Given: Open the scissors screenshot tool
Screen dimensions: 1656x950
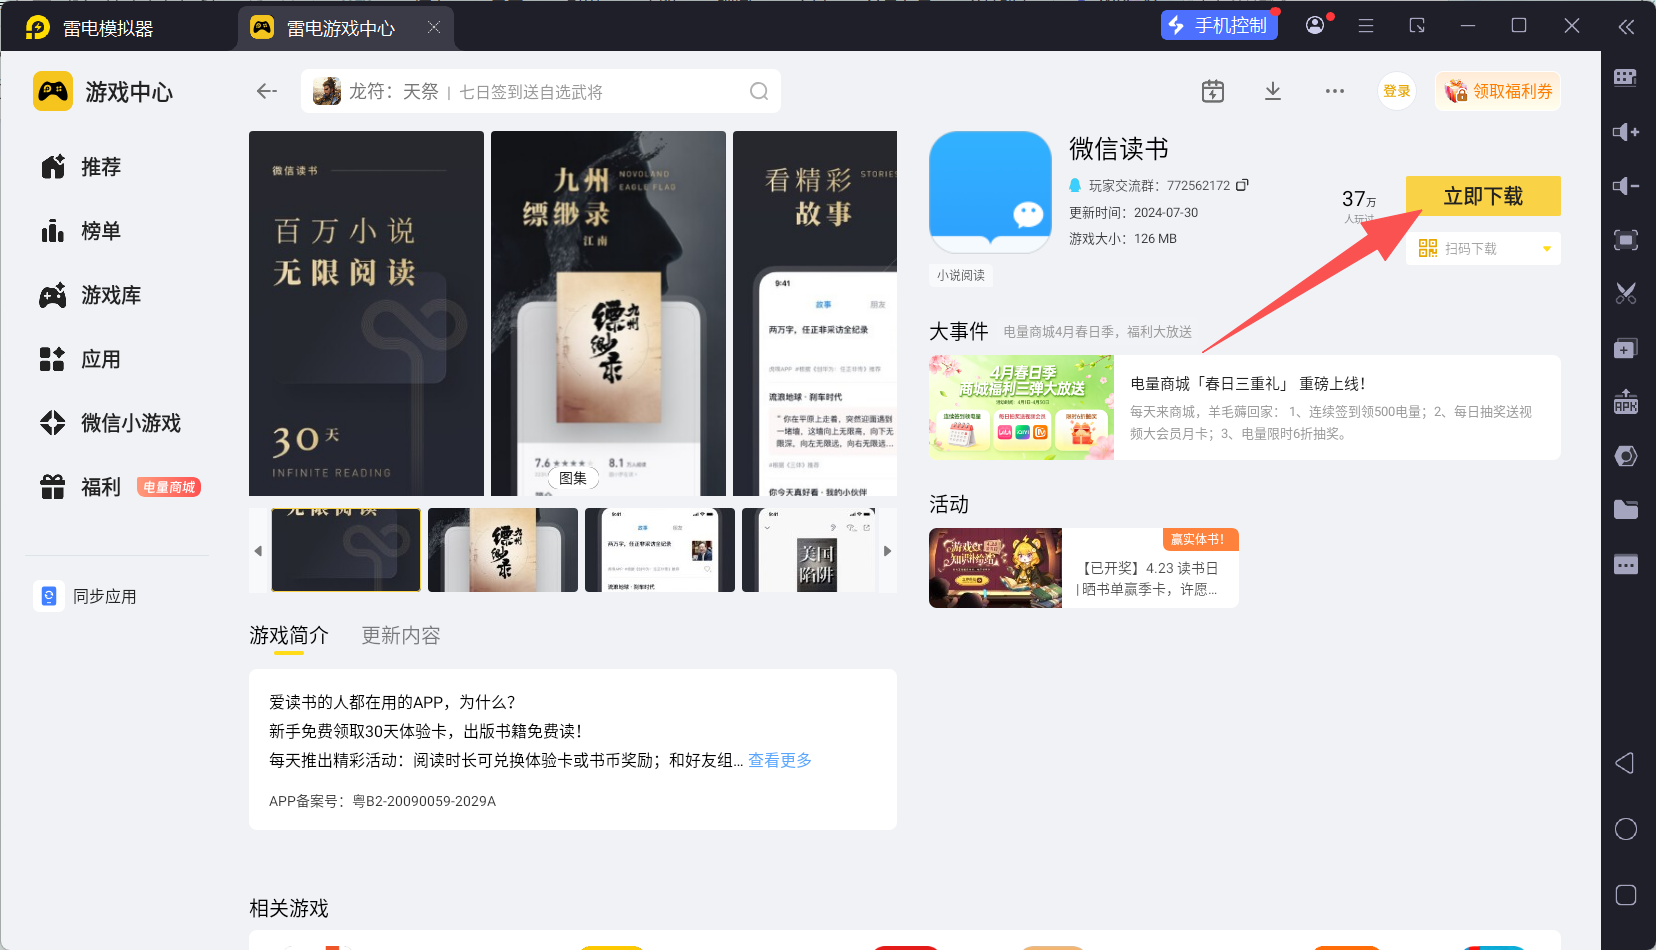Looking at the screenshot, I should click(1626, 294).
